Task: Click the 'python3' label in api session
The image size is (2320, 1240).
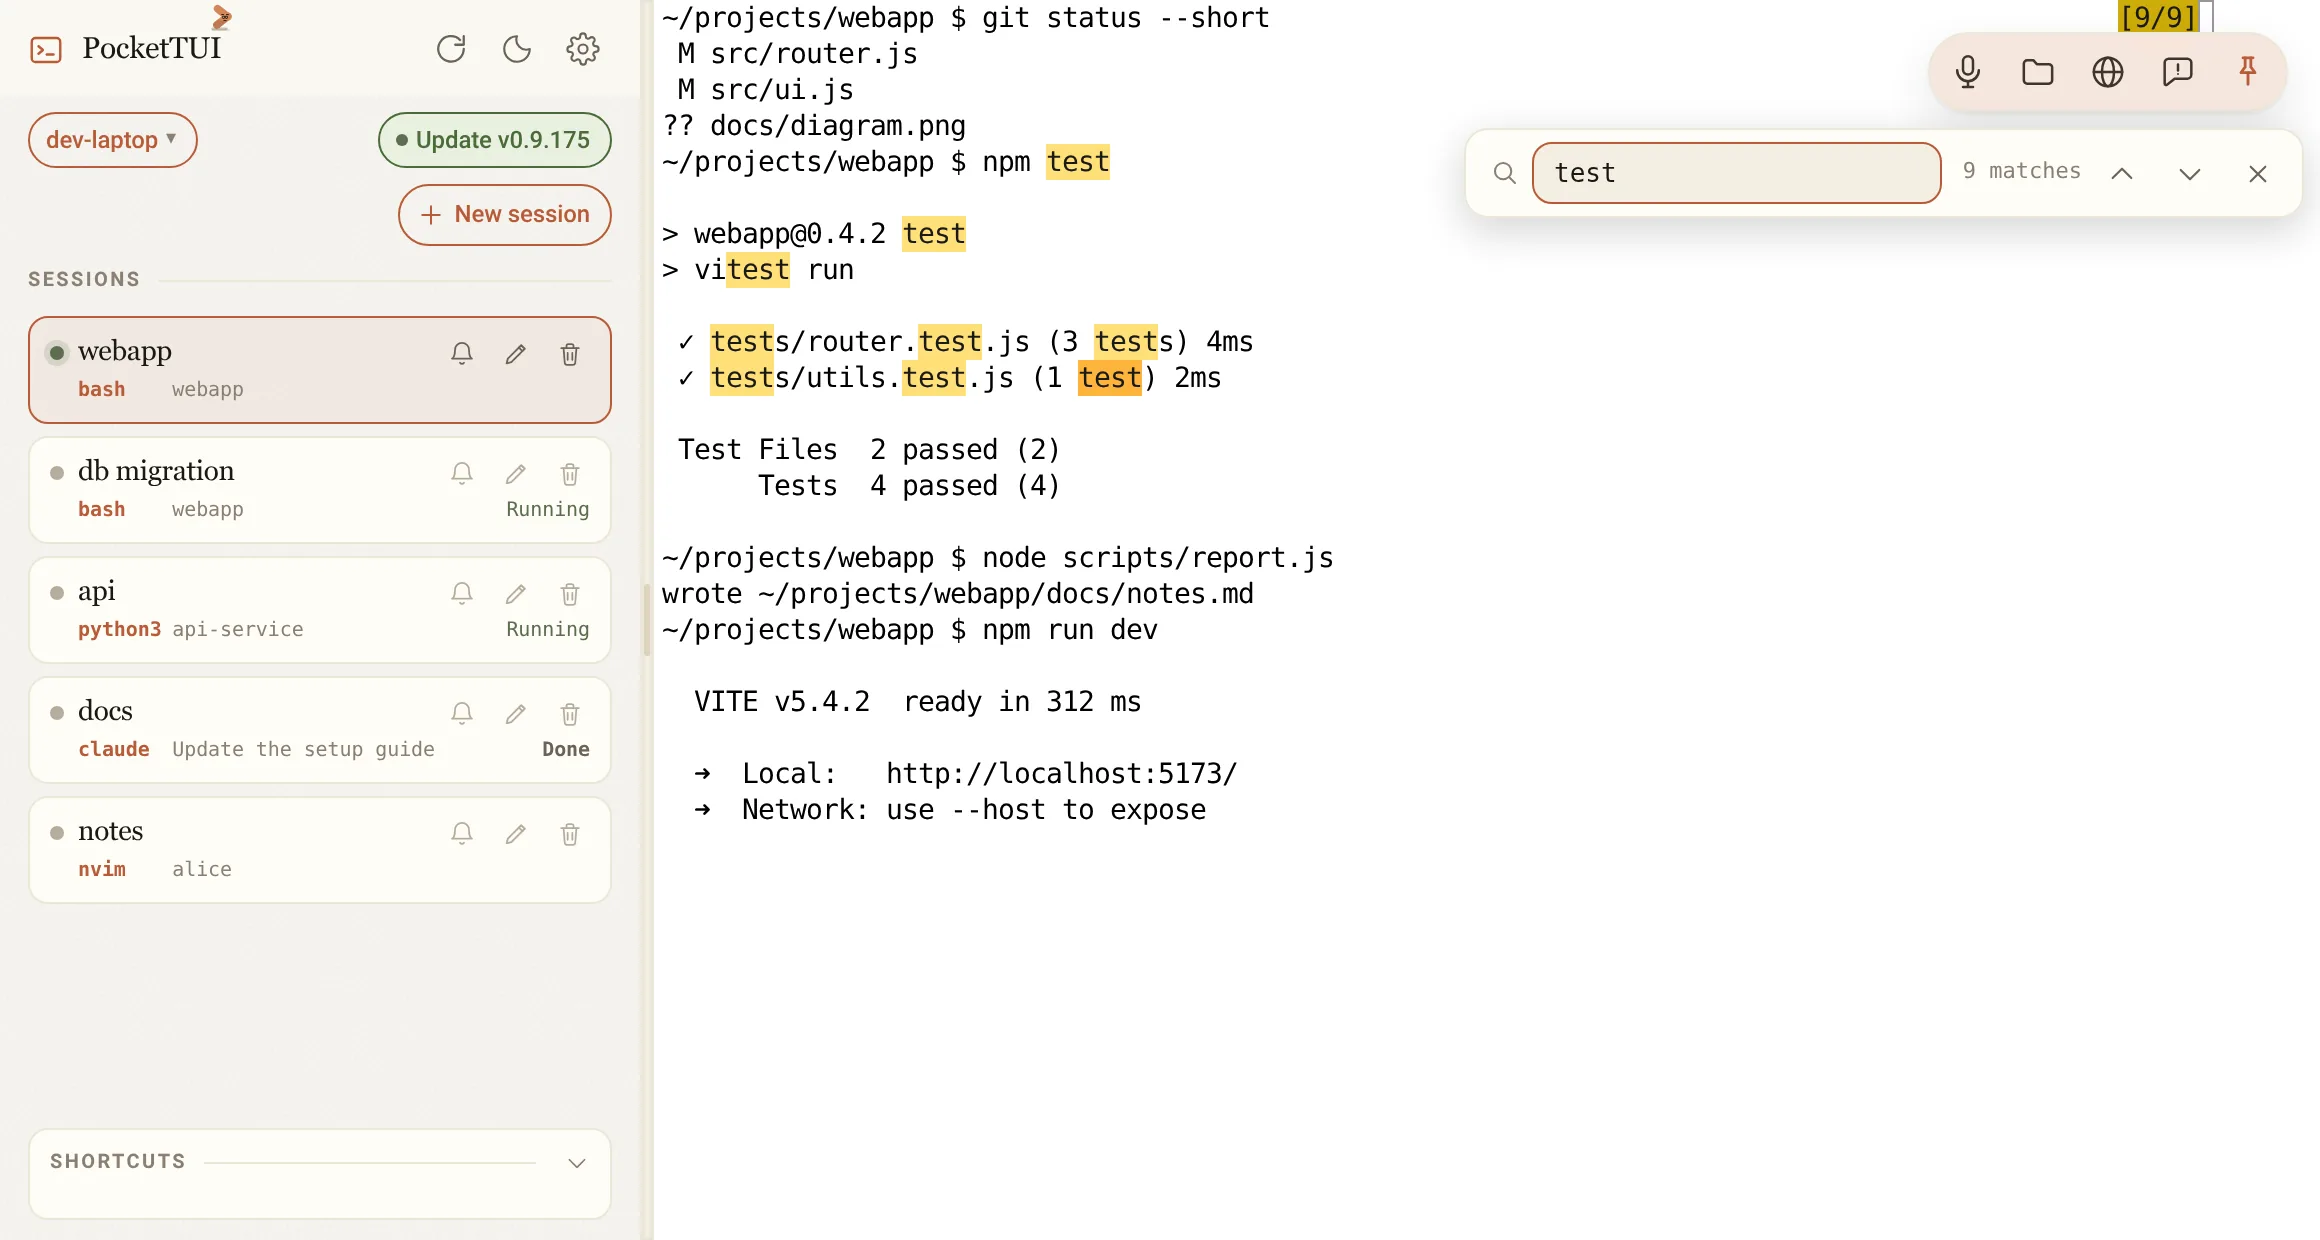Action: tap(119, 629)
